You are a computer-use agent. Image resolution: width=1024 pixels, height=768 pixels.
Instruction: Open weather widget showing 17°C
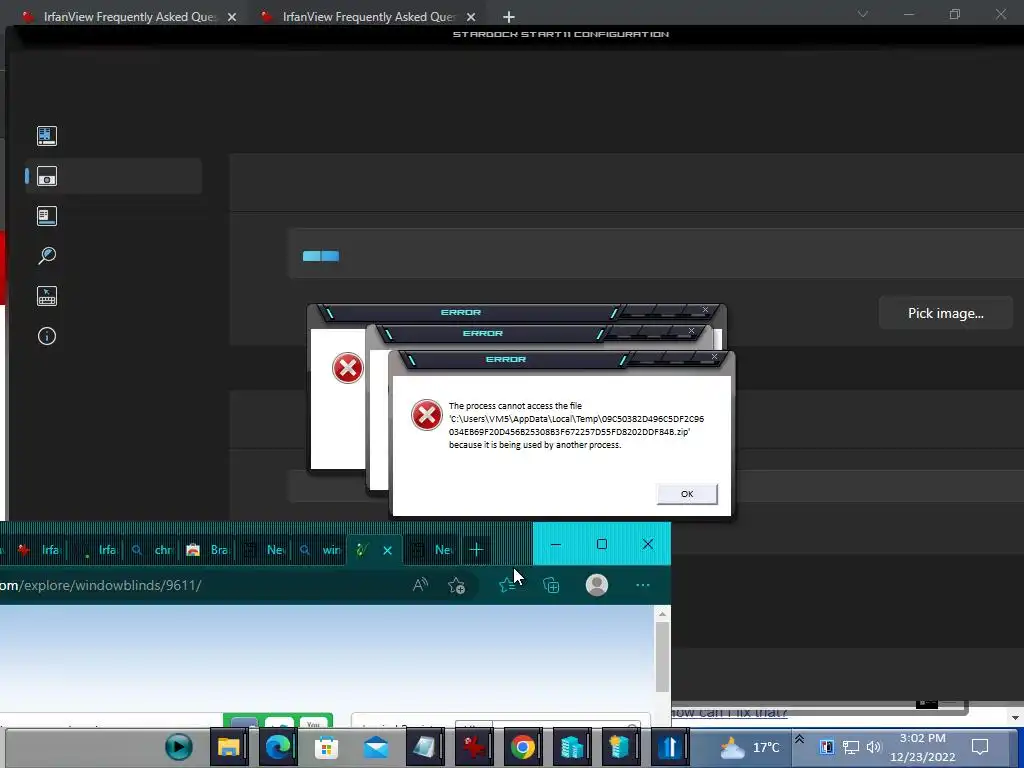point(750,747)
